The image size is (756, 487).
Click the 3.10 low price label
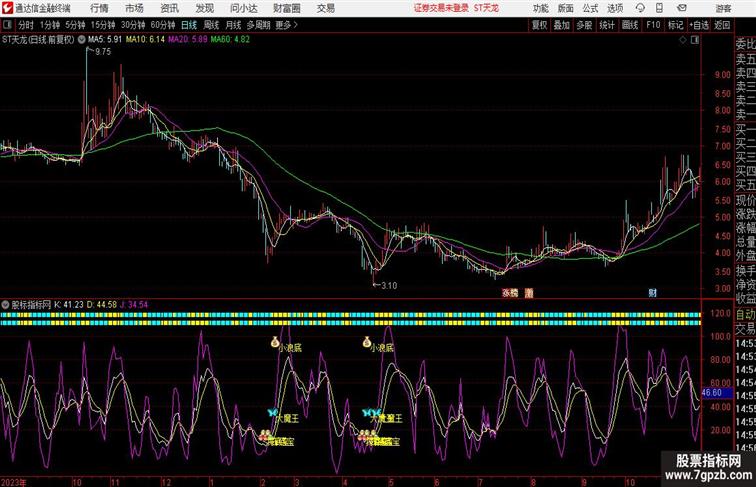(389, 285)
